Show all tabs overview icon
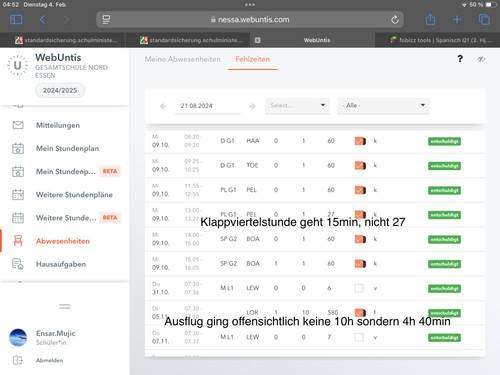This screenshot has width=500, height=375. pyautogui.click(x=484, y=20)
